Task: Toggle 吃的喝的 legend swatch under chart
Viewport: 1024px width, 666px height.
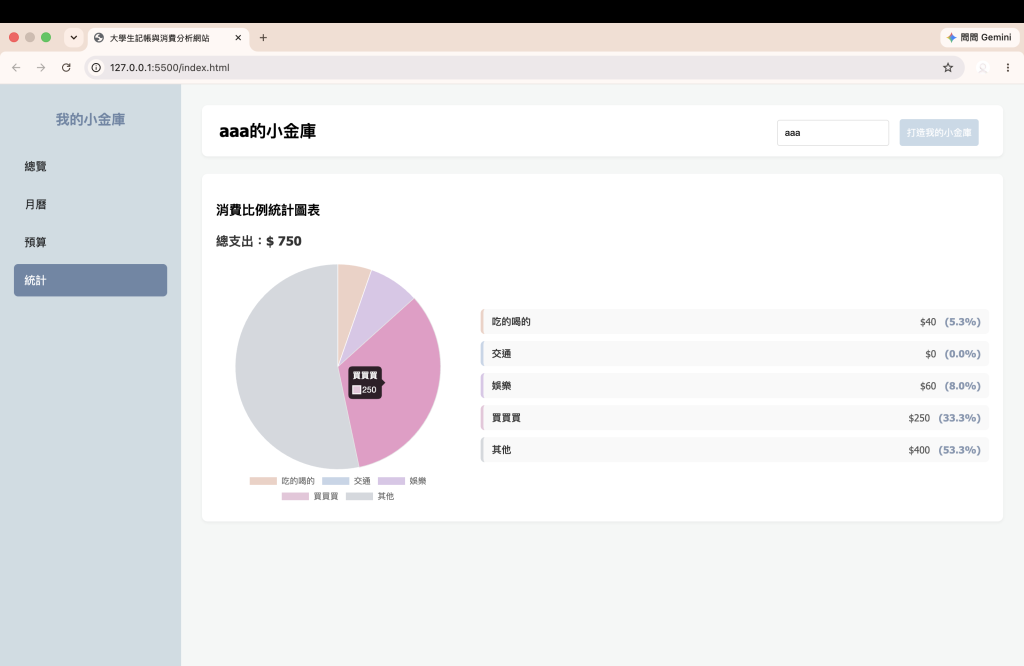Action: (263, 481)
